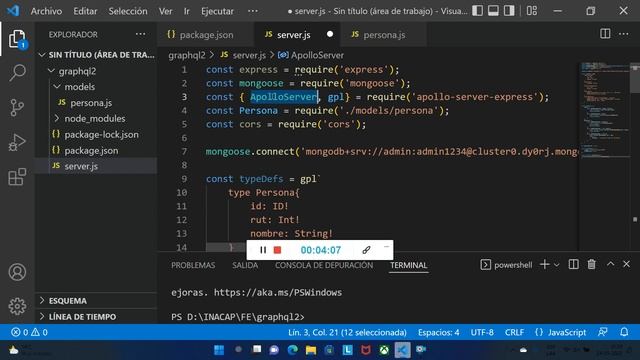
Task: Split the terminal
Action: tap(573, 264)
